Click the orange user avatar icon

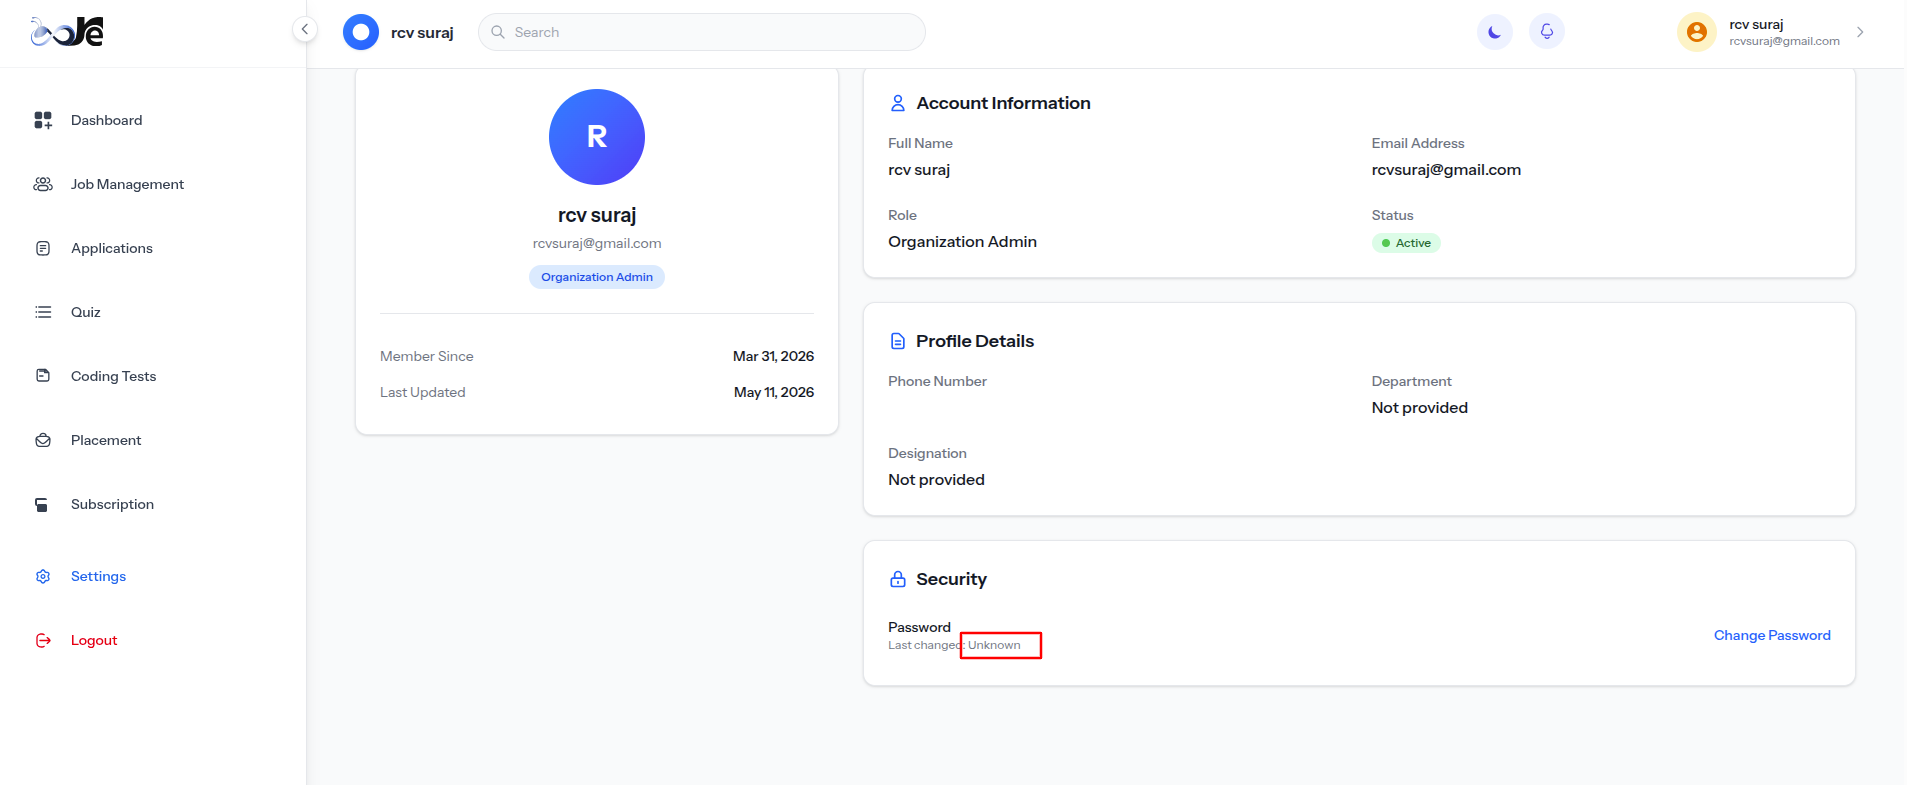click(1697, 32)
